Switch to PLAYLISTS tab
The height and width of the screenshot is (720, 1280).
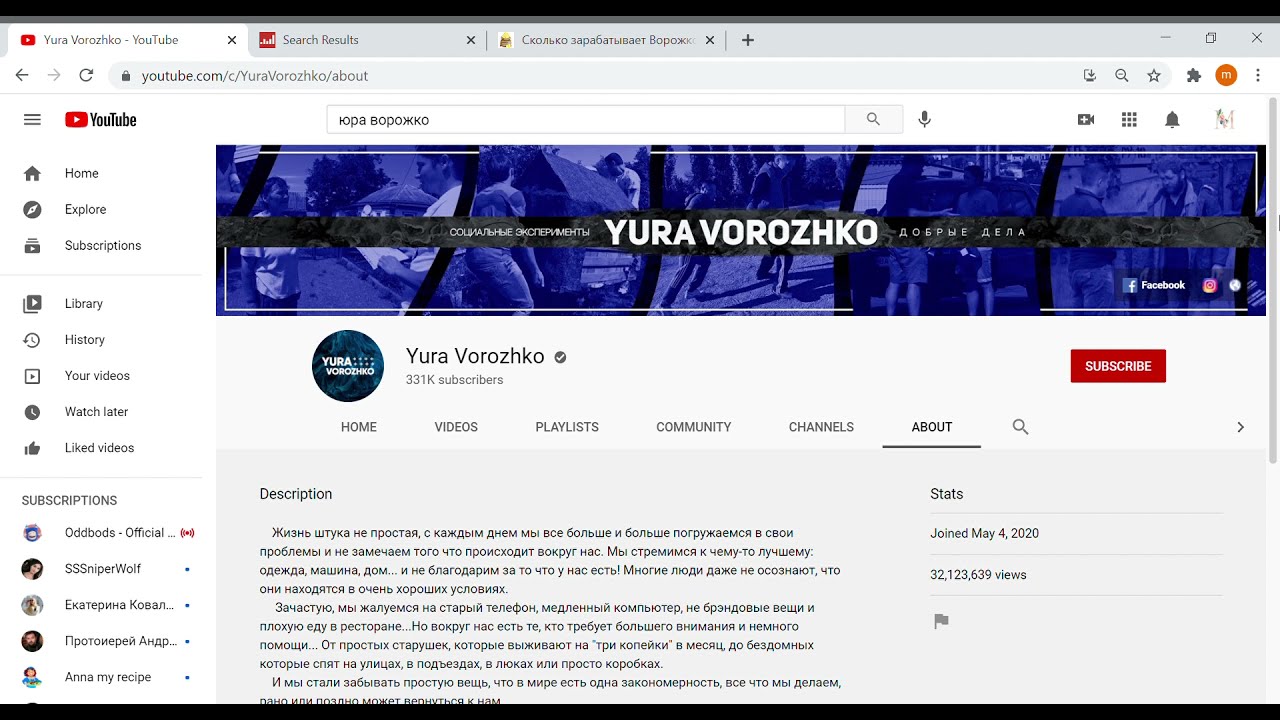(567, 427)
